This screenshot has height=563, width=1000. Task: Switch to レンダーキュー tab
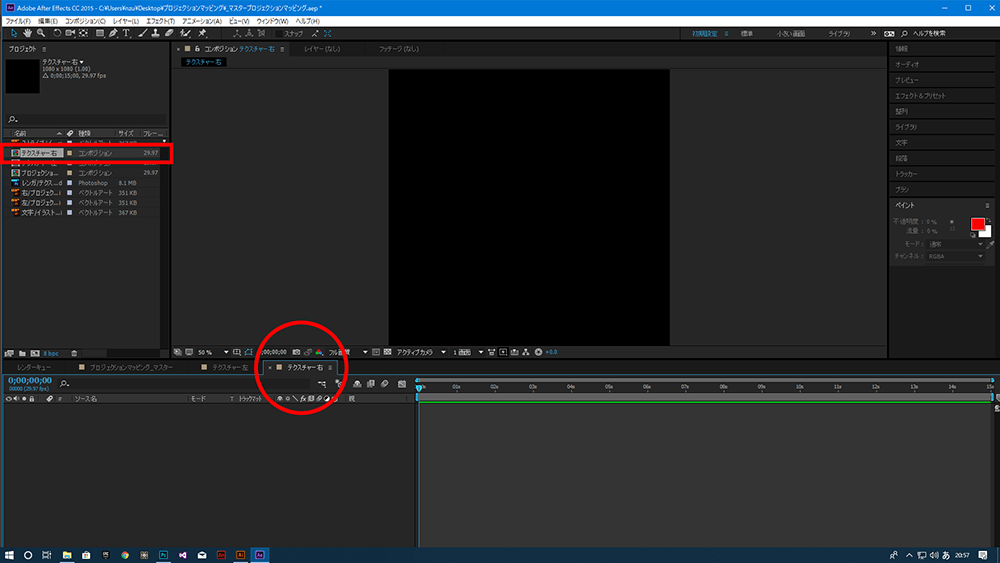pyautogui.click(x=34, y=367)
